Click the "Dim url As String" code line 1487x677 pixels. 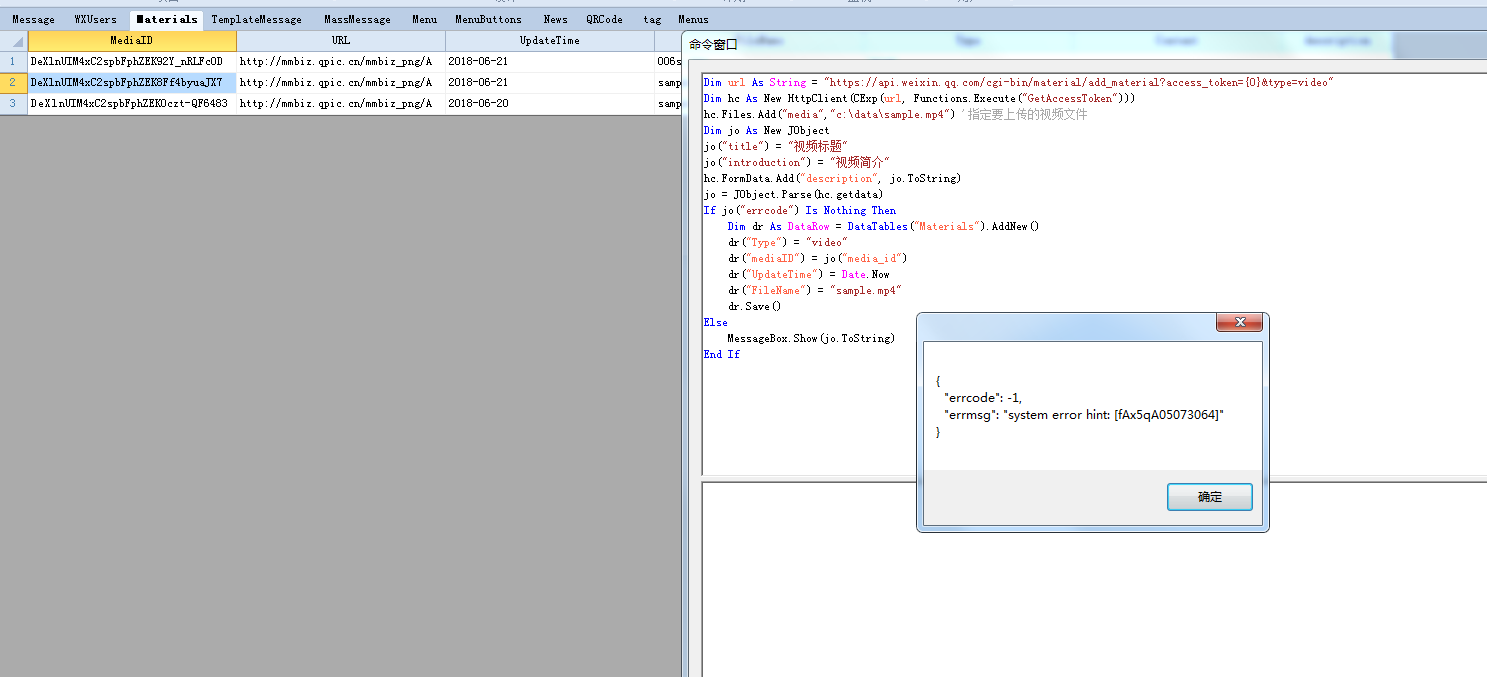(1018, 83)
